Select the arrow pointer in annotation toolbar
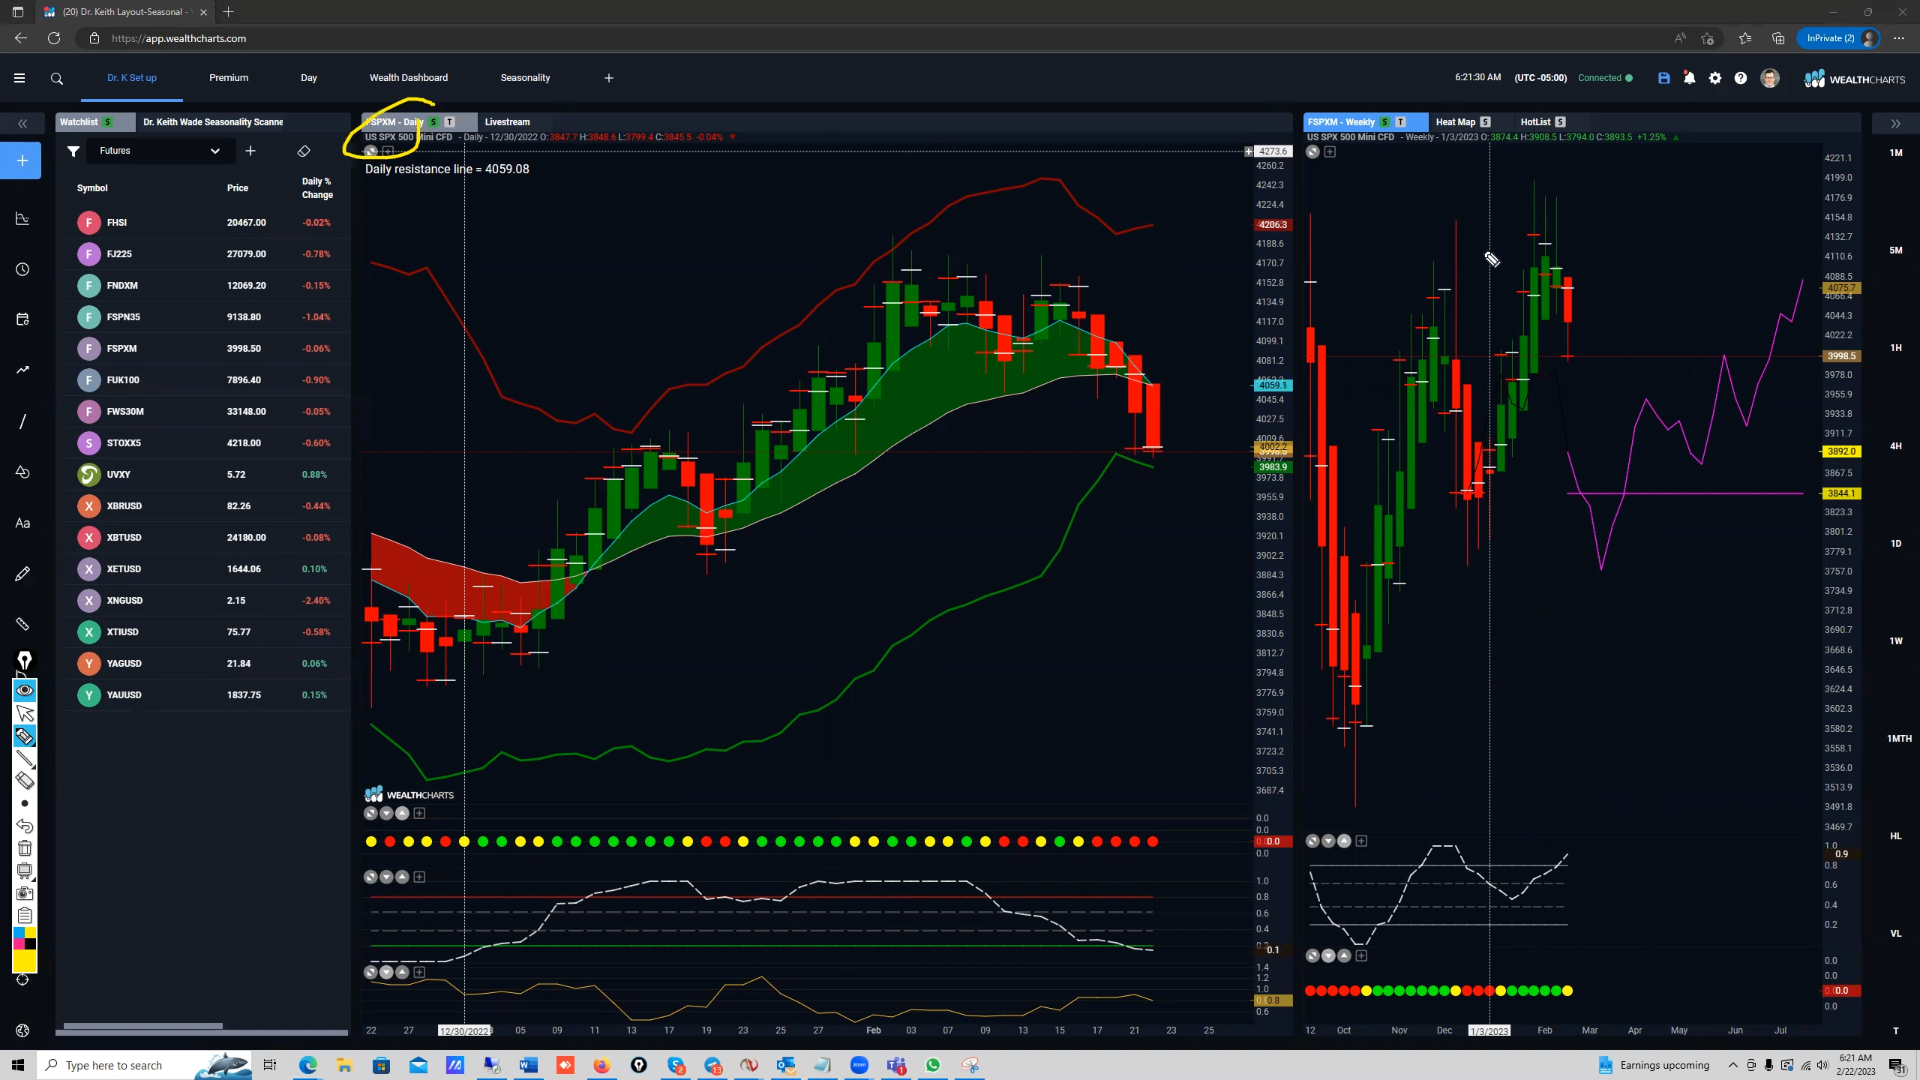 point(25,714)
